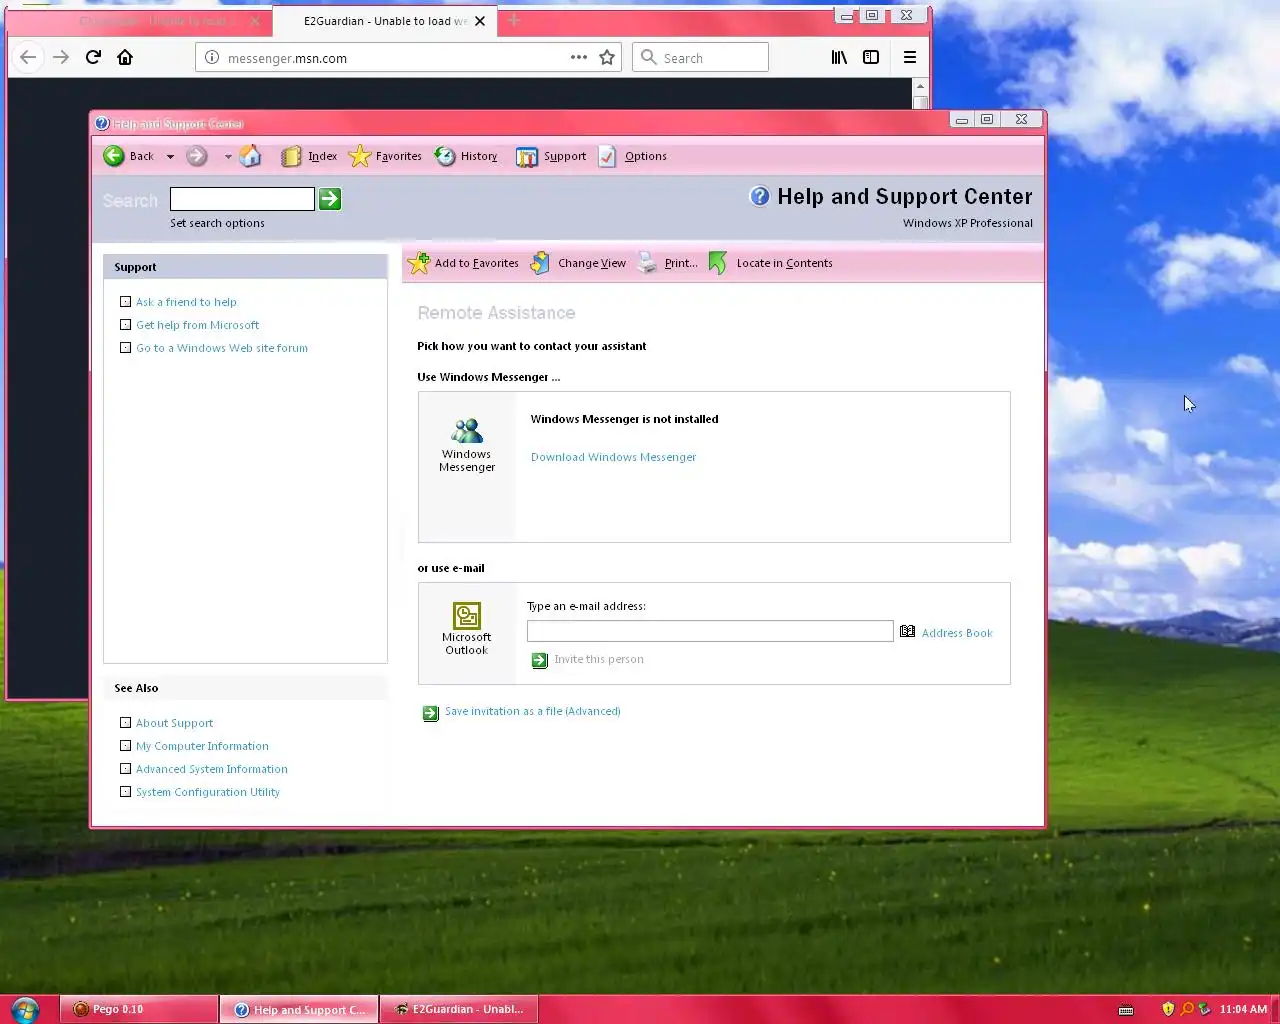The width and height of the screenshot is (1280, 1024).
Task: Open Options in Help Center toolbar
Action: pyautogui.click(x=632, y=156)
